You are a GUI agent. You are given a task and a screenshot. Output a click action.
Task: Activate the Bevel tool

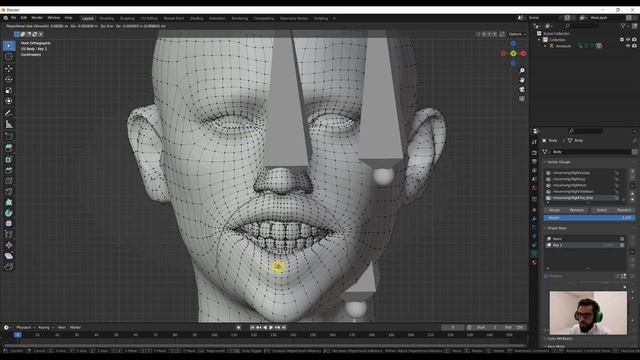pos(9,170)
